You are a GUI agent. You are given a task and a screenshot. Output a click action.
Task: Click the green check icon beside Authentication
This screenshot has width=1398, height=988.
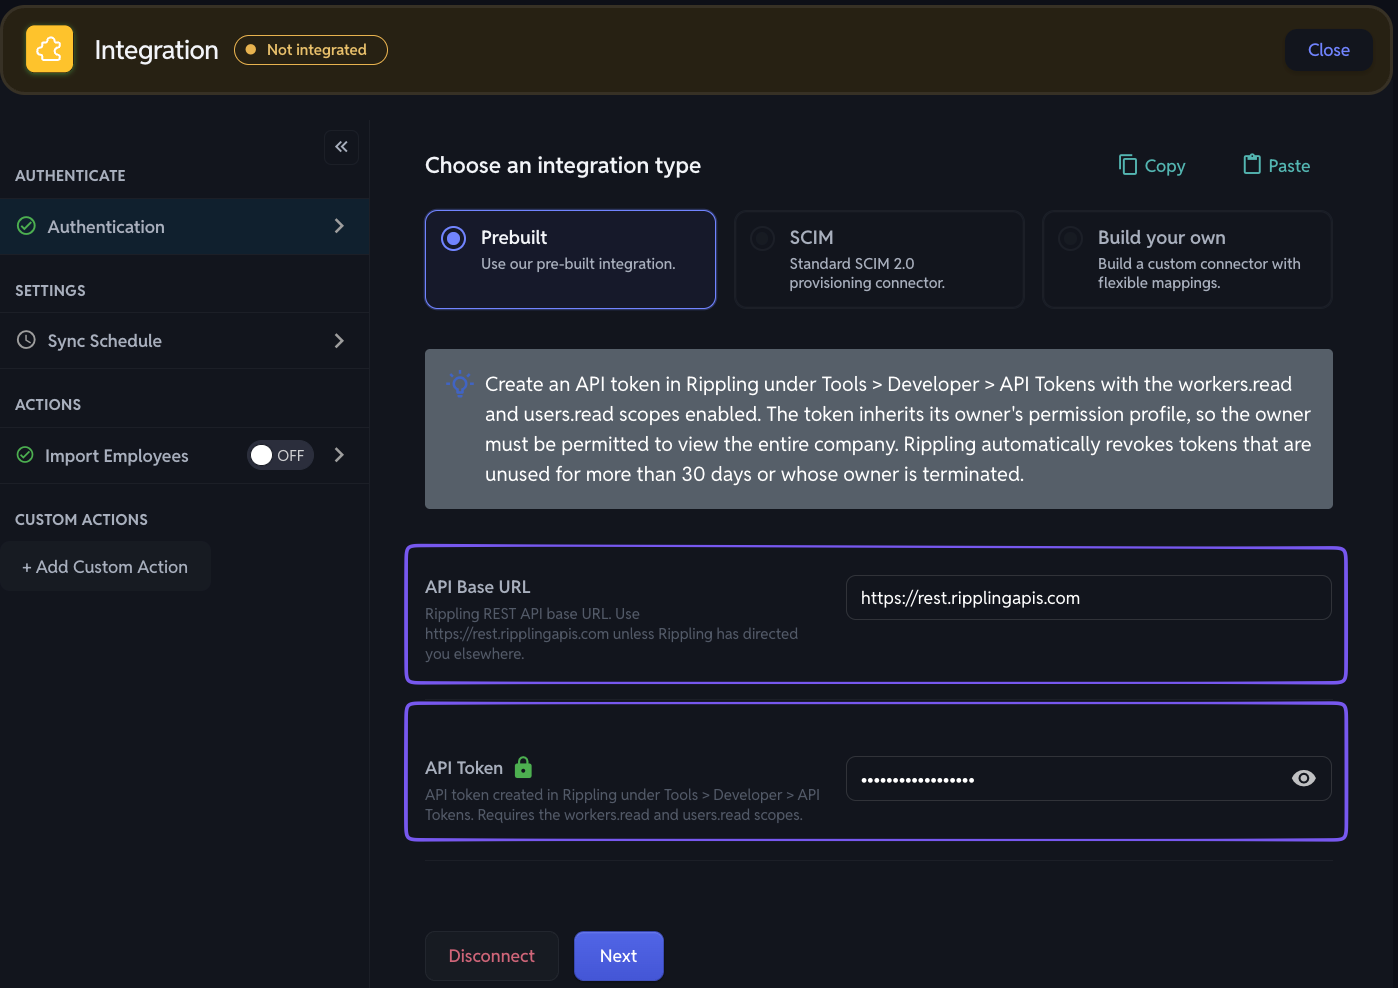(27, 226)
